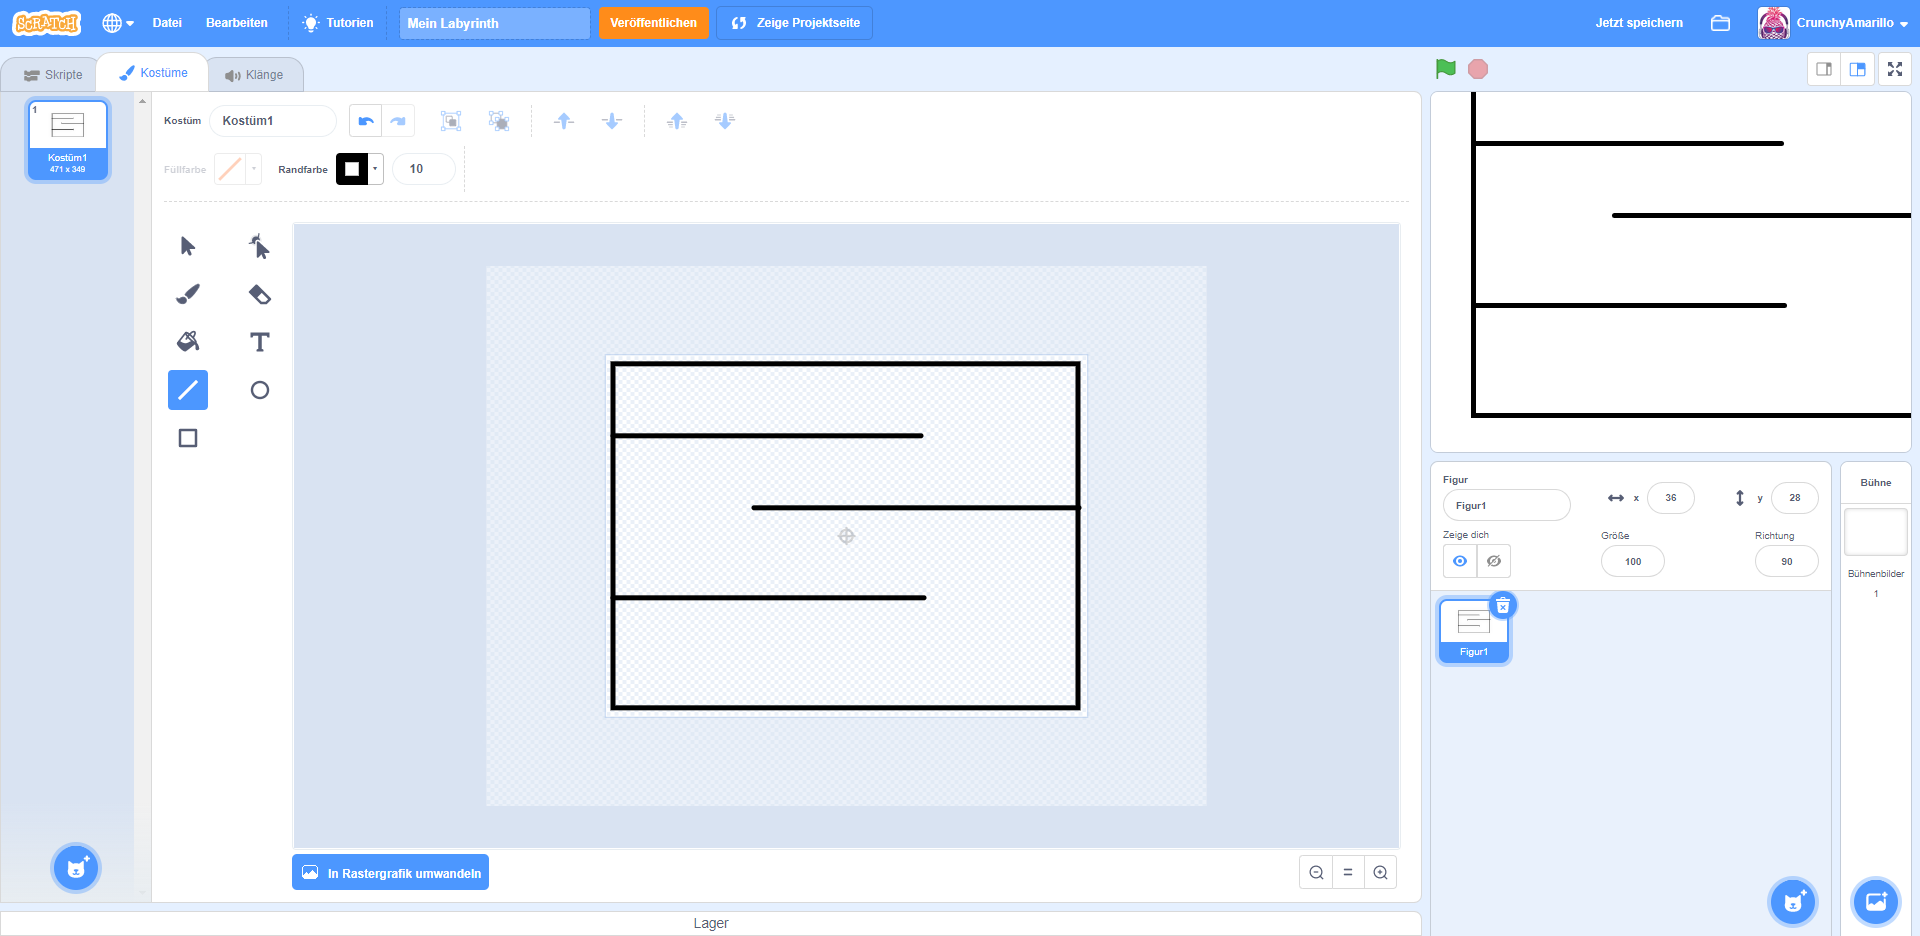The height and width of the screenshot is (936, 1920).
Task: Open the Randfarbe outline color dropdown
Action: pyautogui.click(x=376, y=169)
